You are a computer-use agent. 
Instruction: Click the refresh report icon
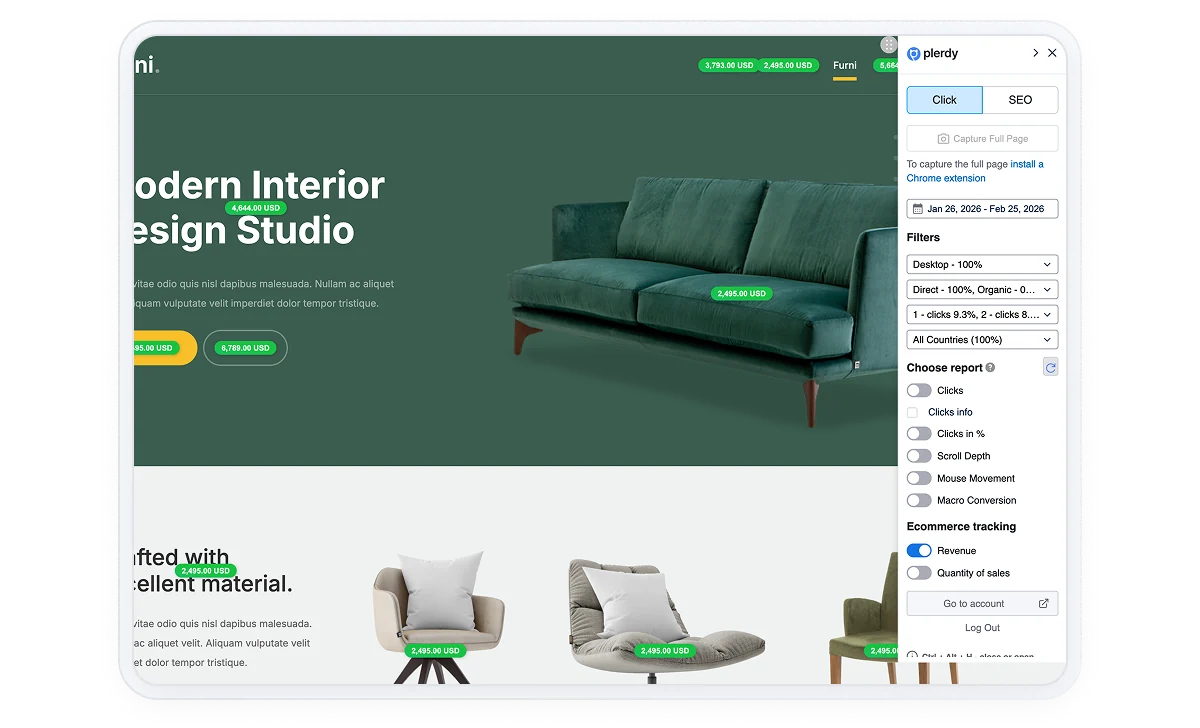point(1050,368)
